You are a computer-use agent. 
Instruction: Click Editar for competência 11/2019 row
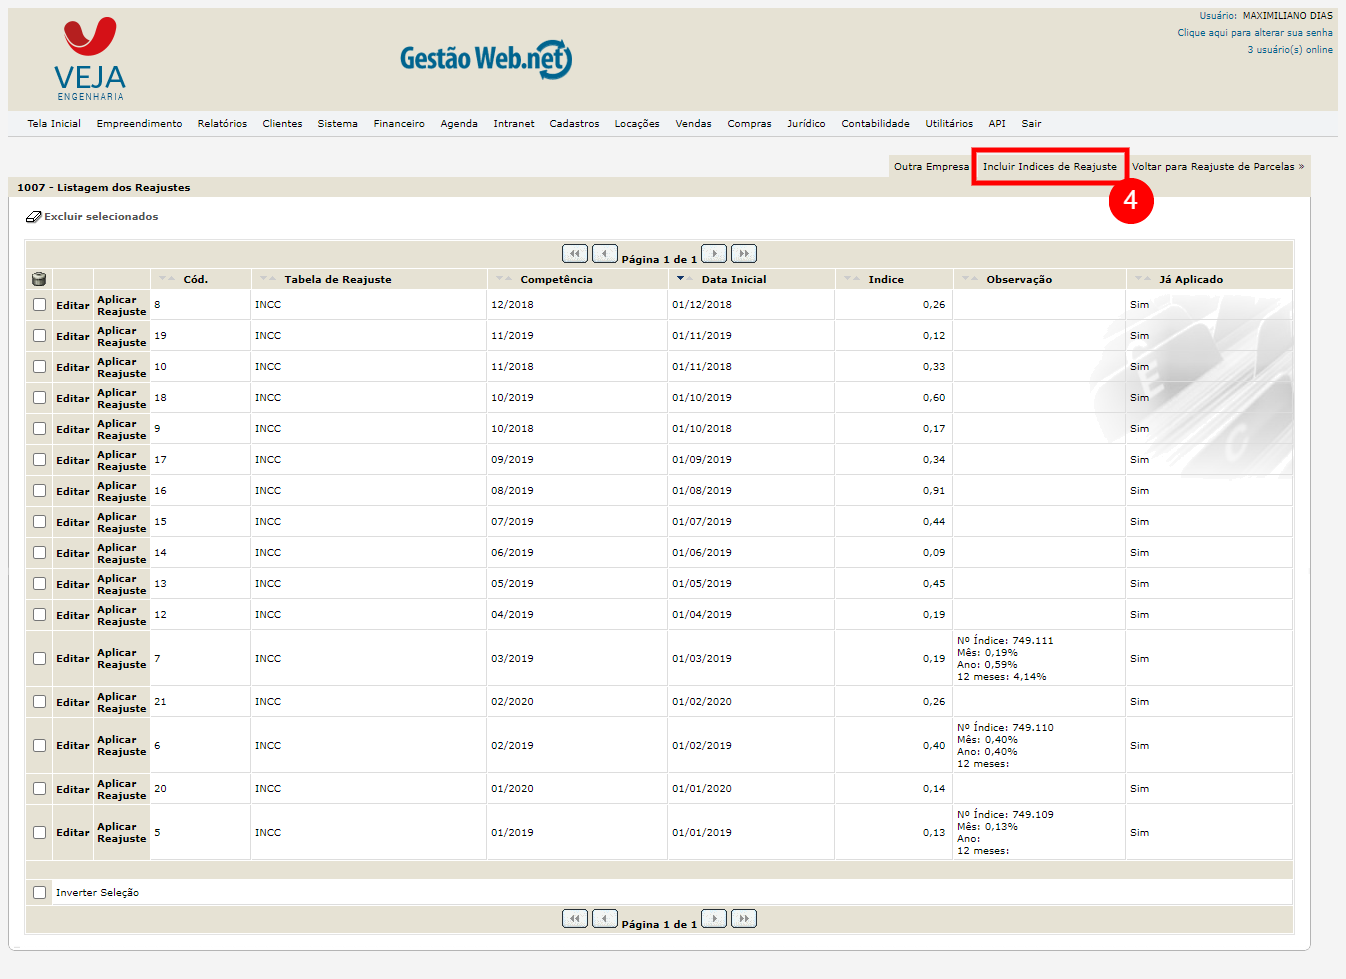pyautogui.click(x=72, y=337)
